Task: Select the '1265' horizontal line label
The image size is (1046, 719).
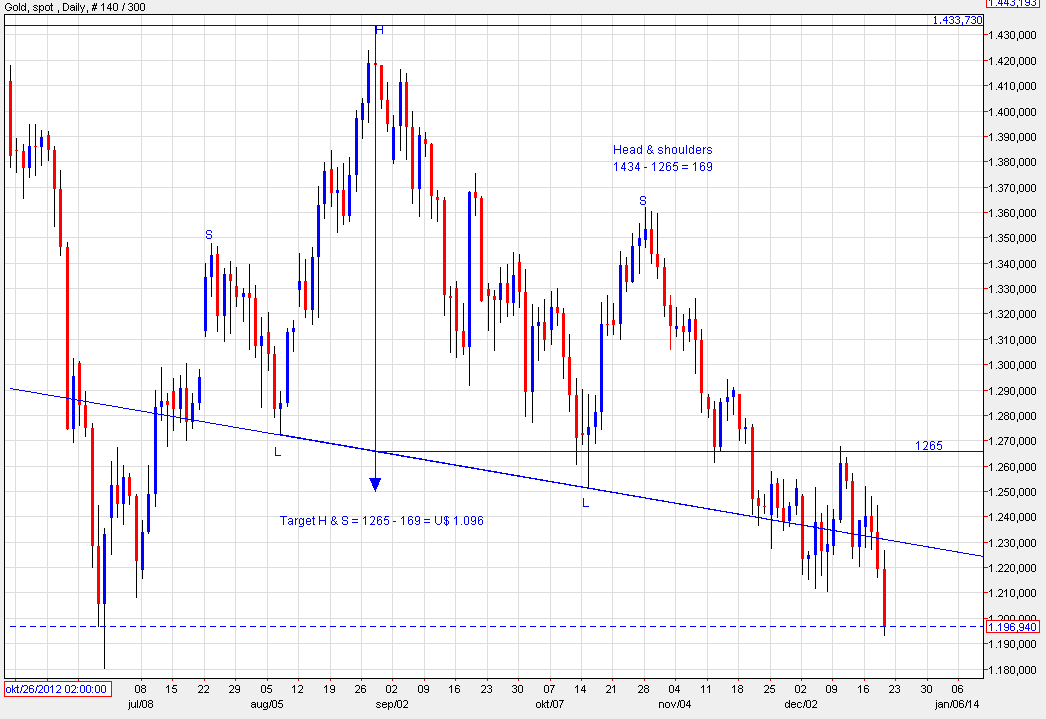Action: 929,445
